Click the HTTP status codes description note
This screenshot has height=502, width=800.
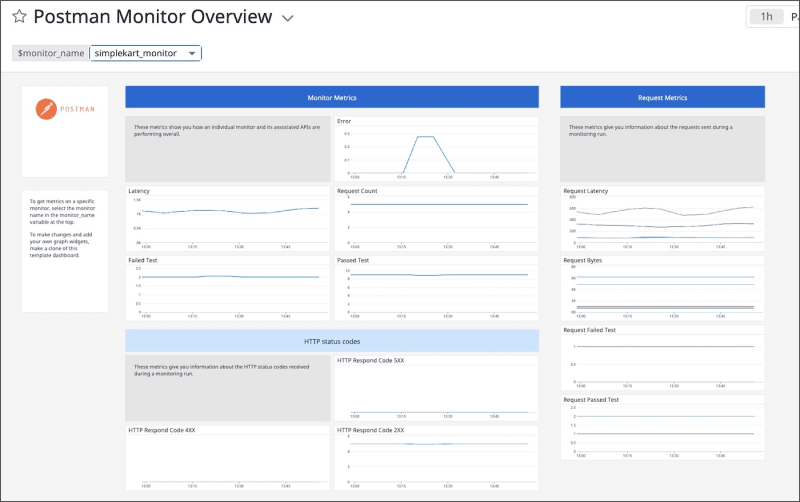click(228, 388)
